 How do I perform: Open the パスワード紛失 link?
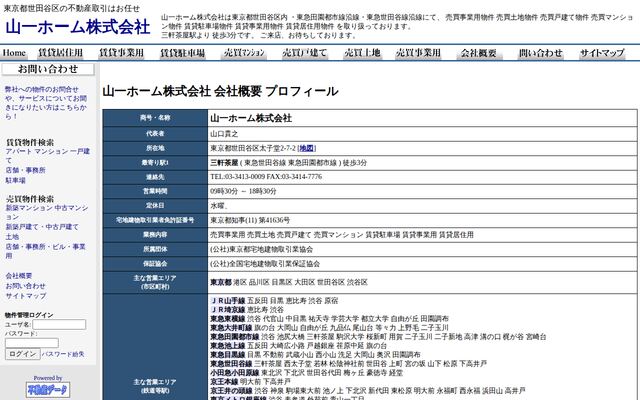[x=63, y=354]
